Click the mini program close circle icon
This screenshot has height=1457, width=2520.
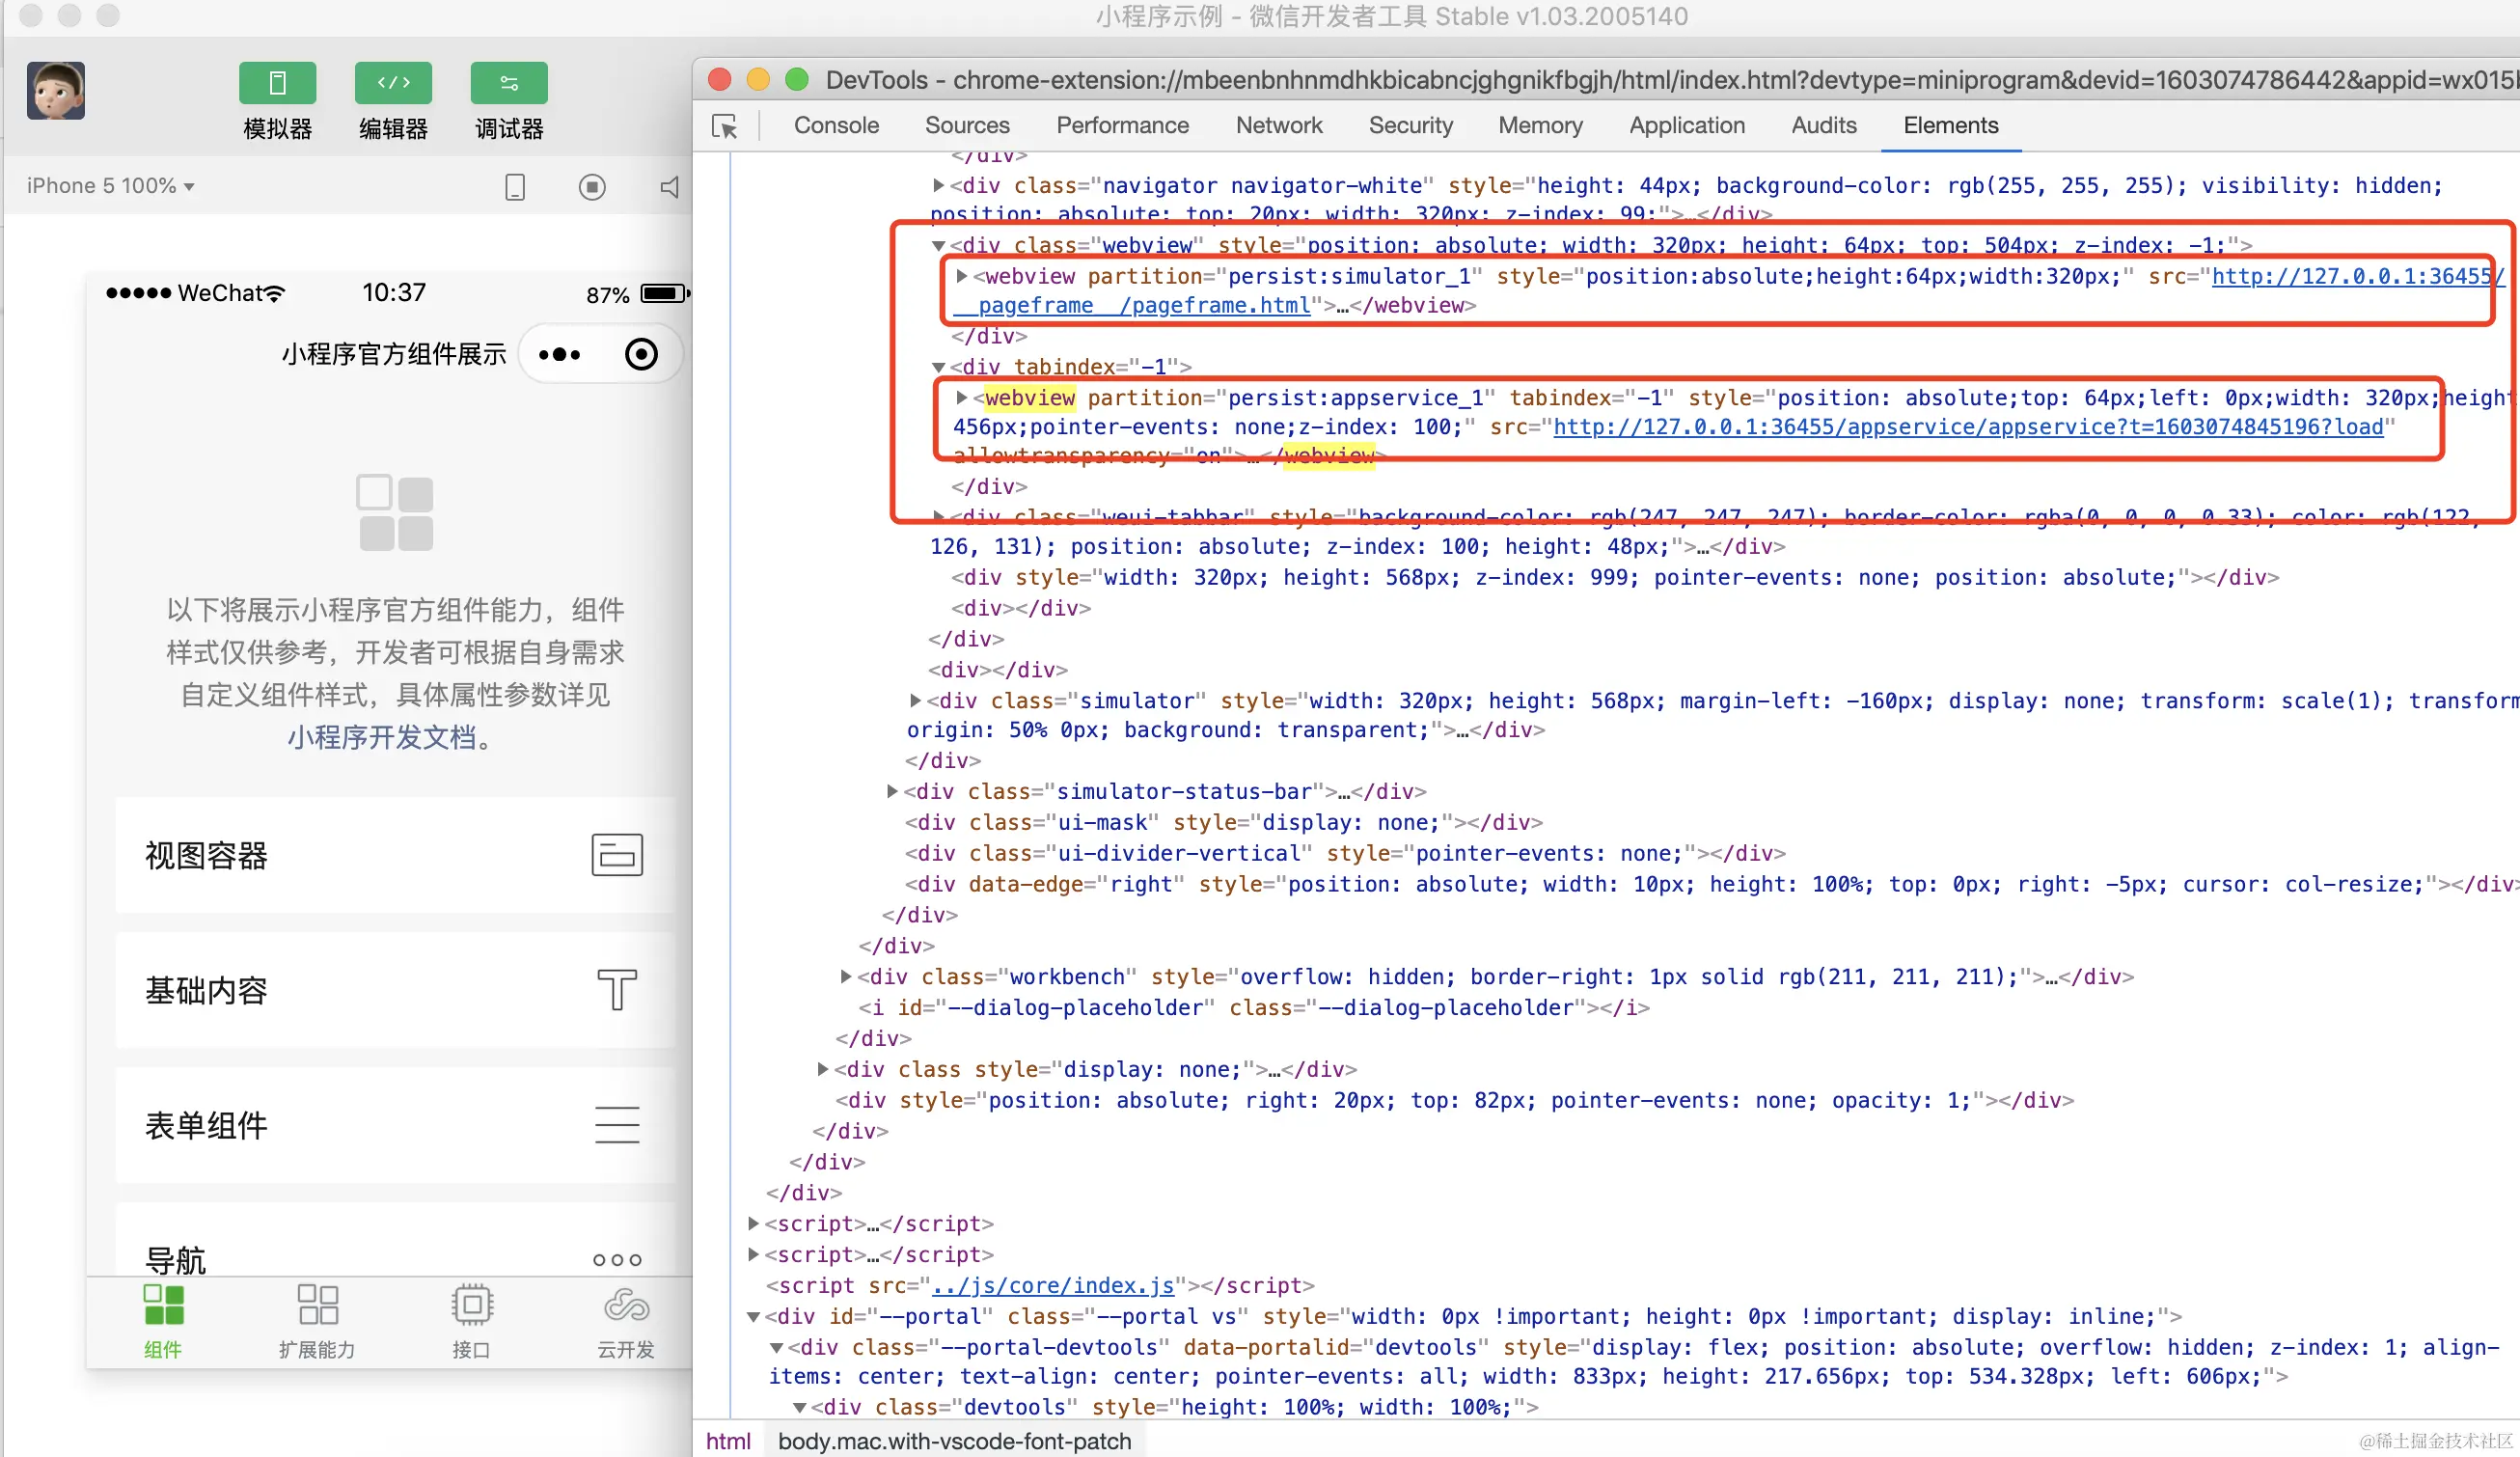point(641,354)
